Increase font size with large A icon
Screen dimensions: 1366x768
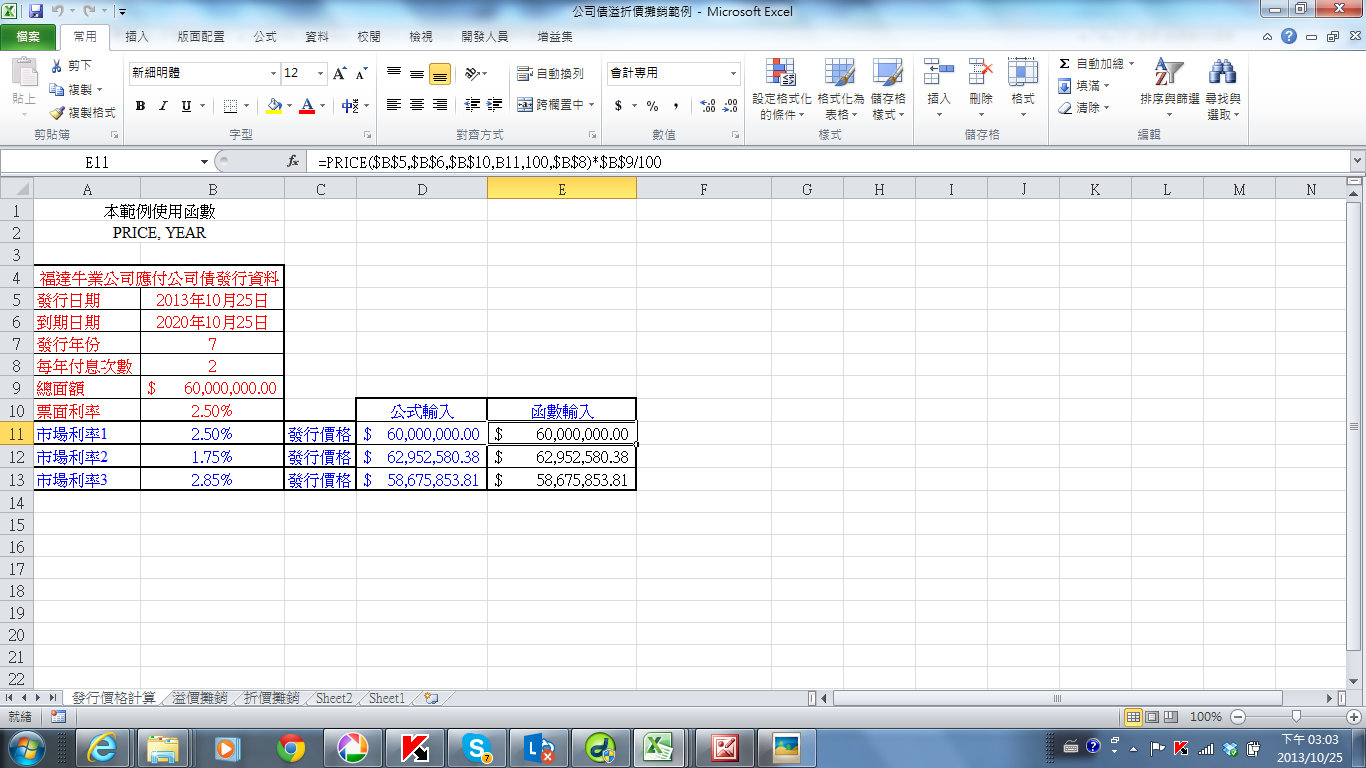click(340, 73)
